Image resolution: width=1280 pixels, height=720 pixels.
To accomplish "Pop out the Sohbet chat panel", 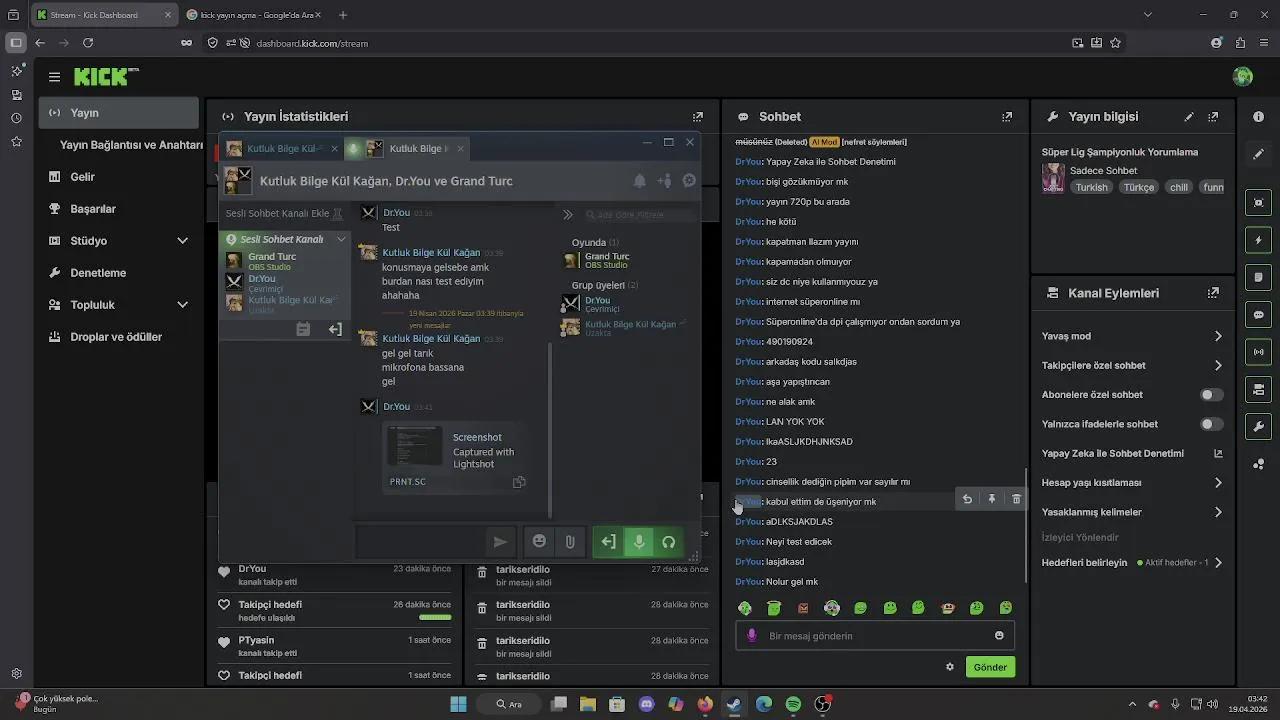I will 1007,117.
